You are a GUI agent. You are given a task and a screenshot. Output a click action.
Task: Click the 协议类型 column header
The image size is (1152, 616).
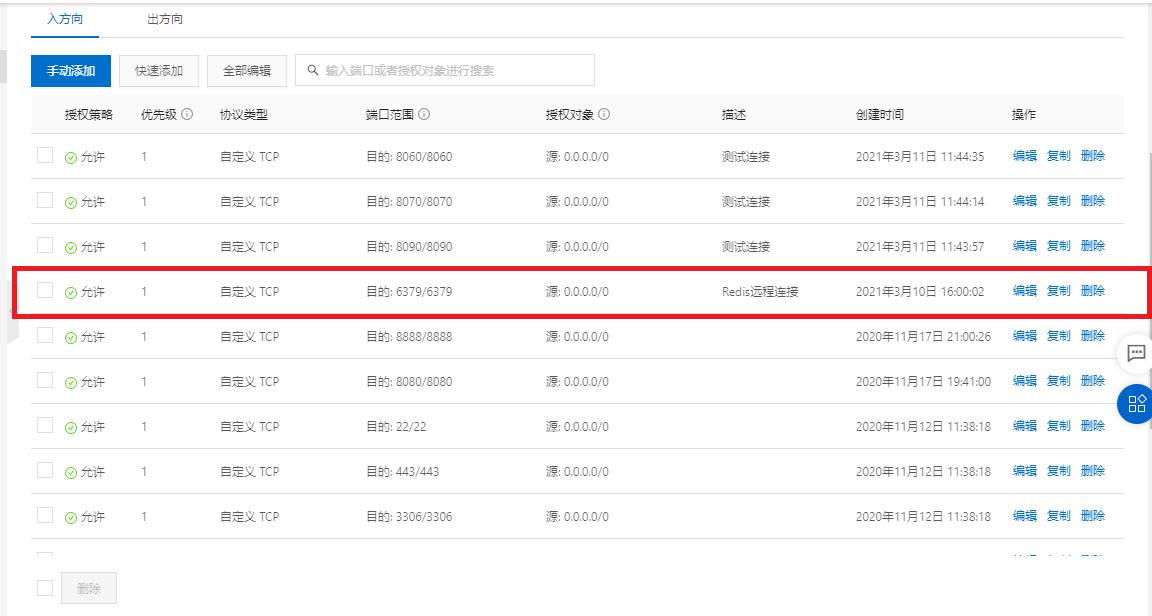(244, 115)
